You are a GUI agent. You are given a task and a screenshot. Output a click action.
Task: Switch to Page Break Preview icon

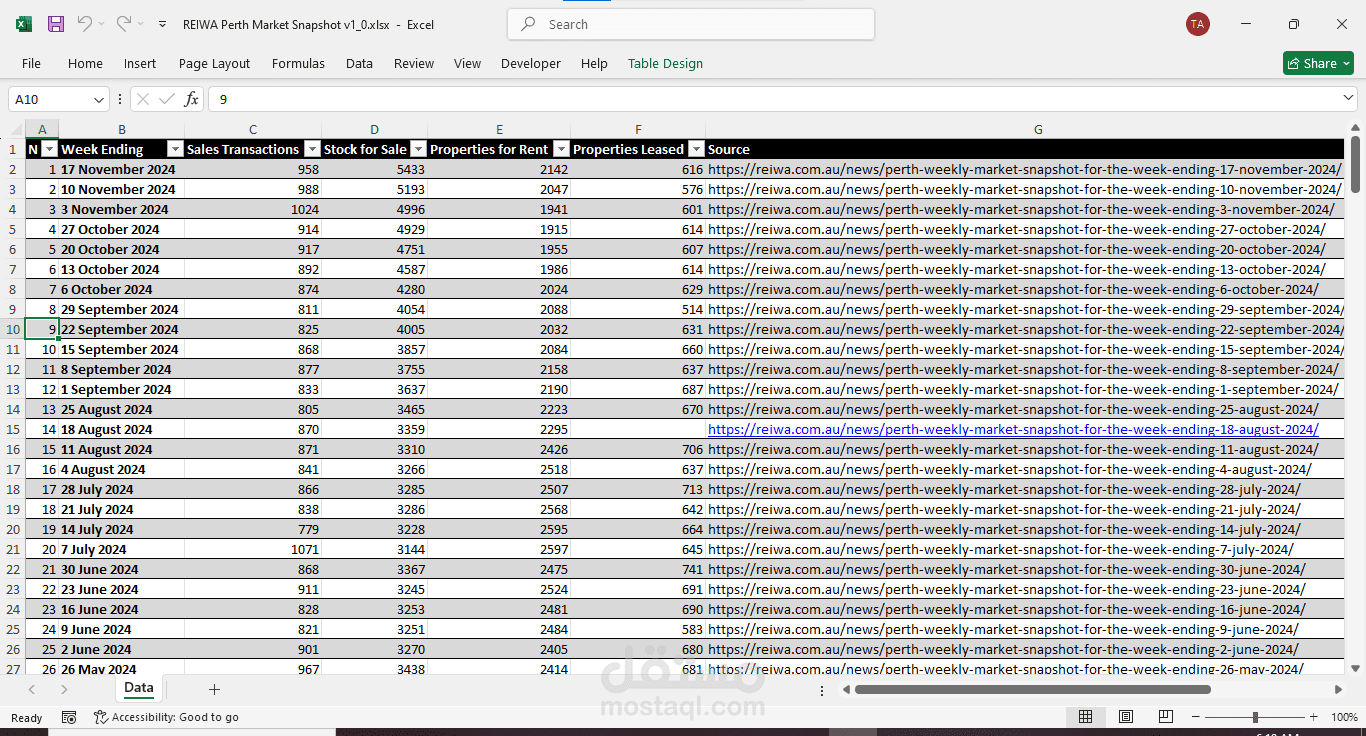coord(1165,717)
